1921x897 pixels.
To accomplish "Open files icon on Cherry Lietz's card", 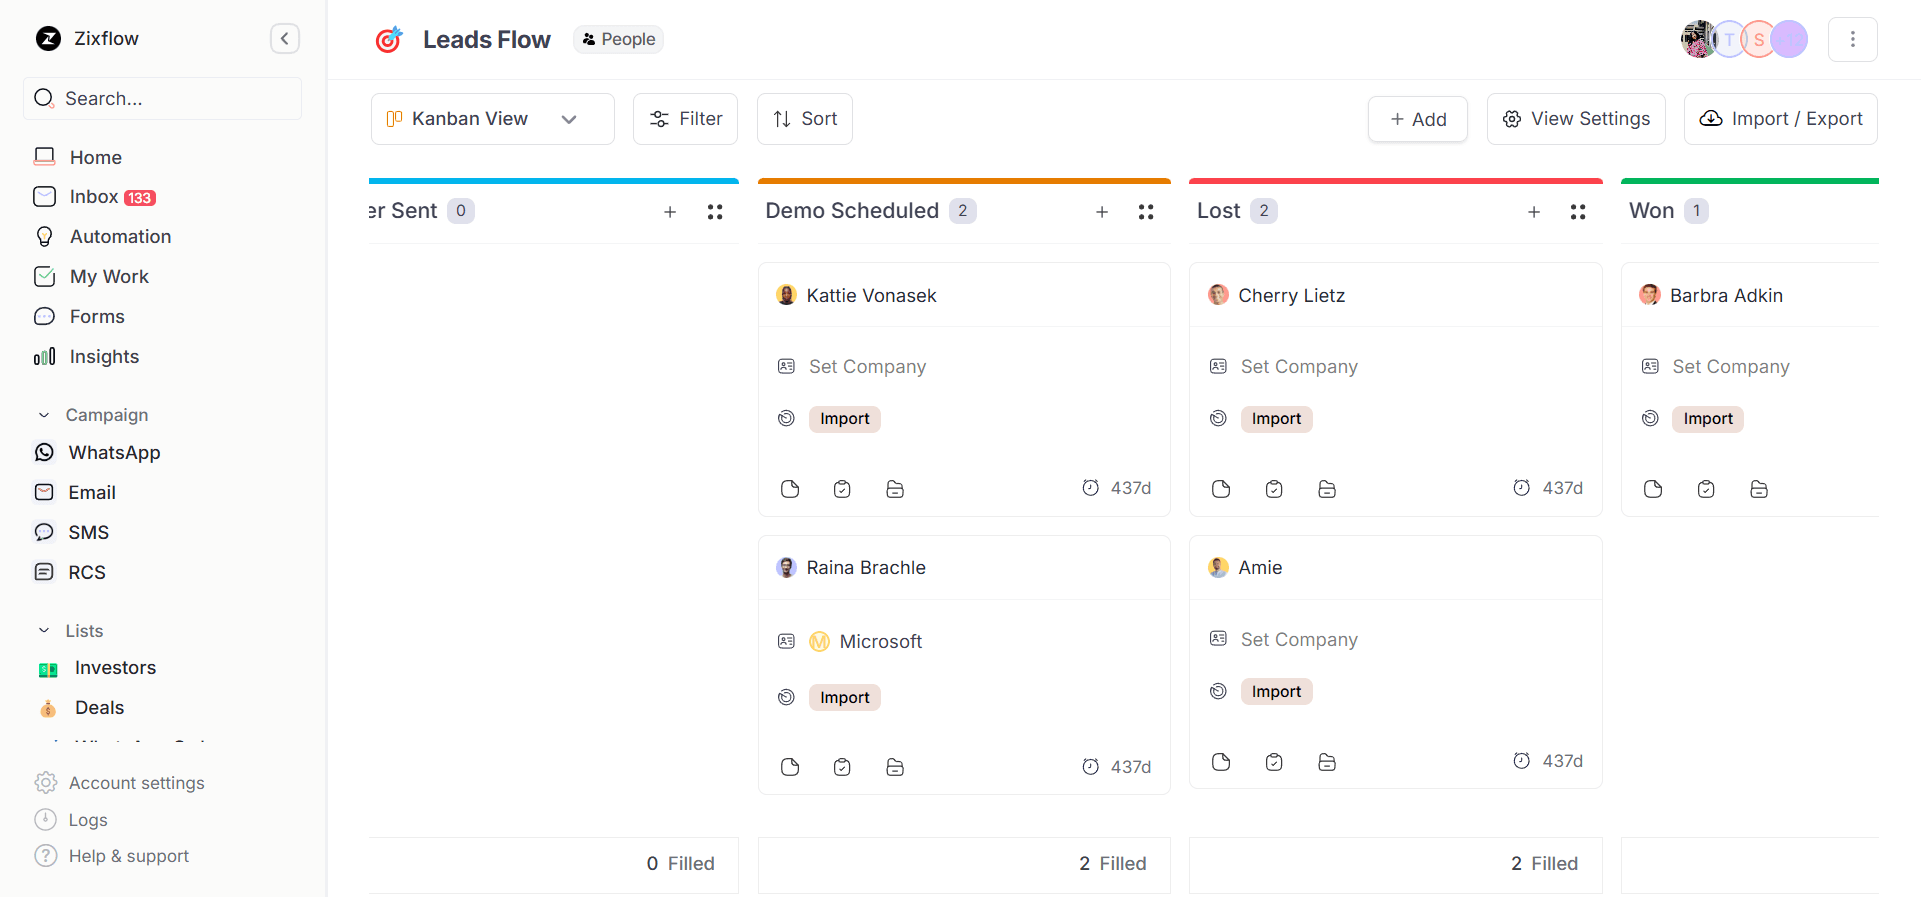I will pos(1327,489).
